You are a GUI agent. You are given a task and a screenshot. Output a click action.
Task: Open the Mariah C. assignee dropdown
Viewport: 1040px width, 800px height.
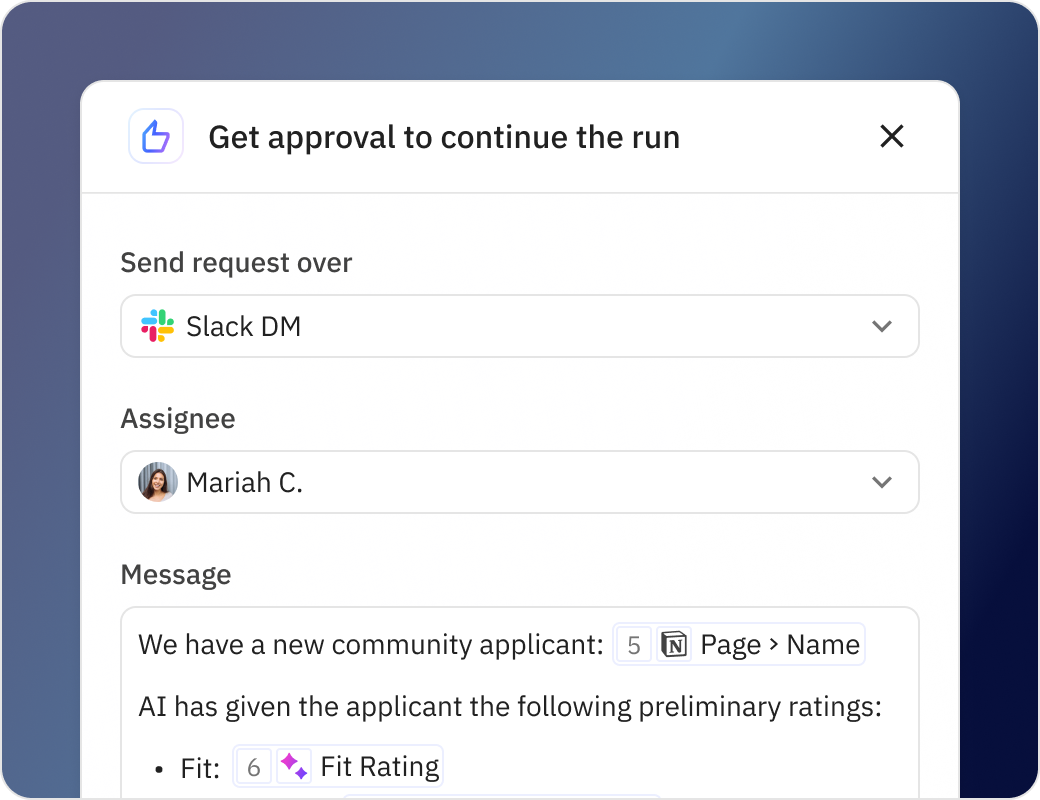pyautogui.click(x=519, y=482)
